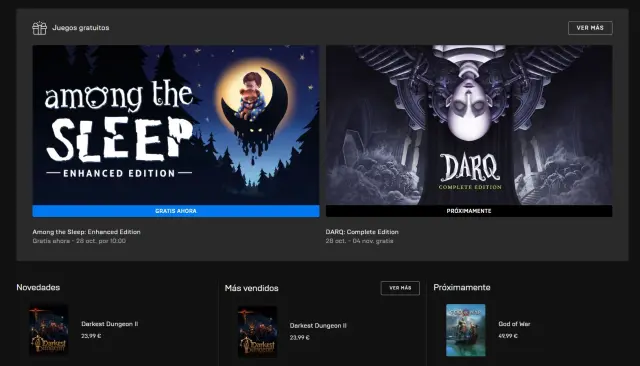Open the VER MÁS button in Juegos gratuitos
The image size is (640, 366).
(590, 28)
